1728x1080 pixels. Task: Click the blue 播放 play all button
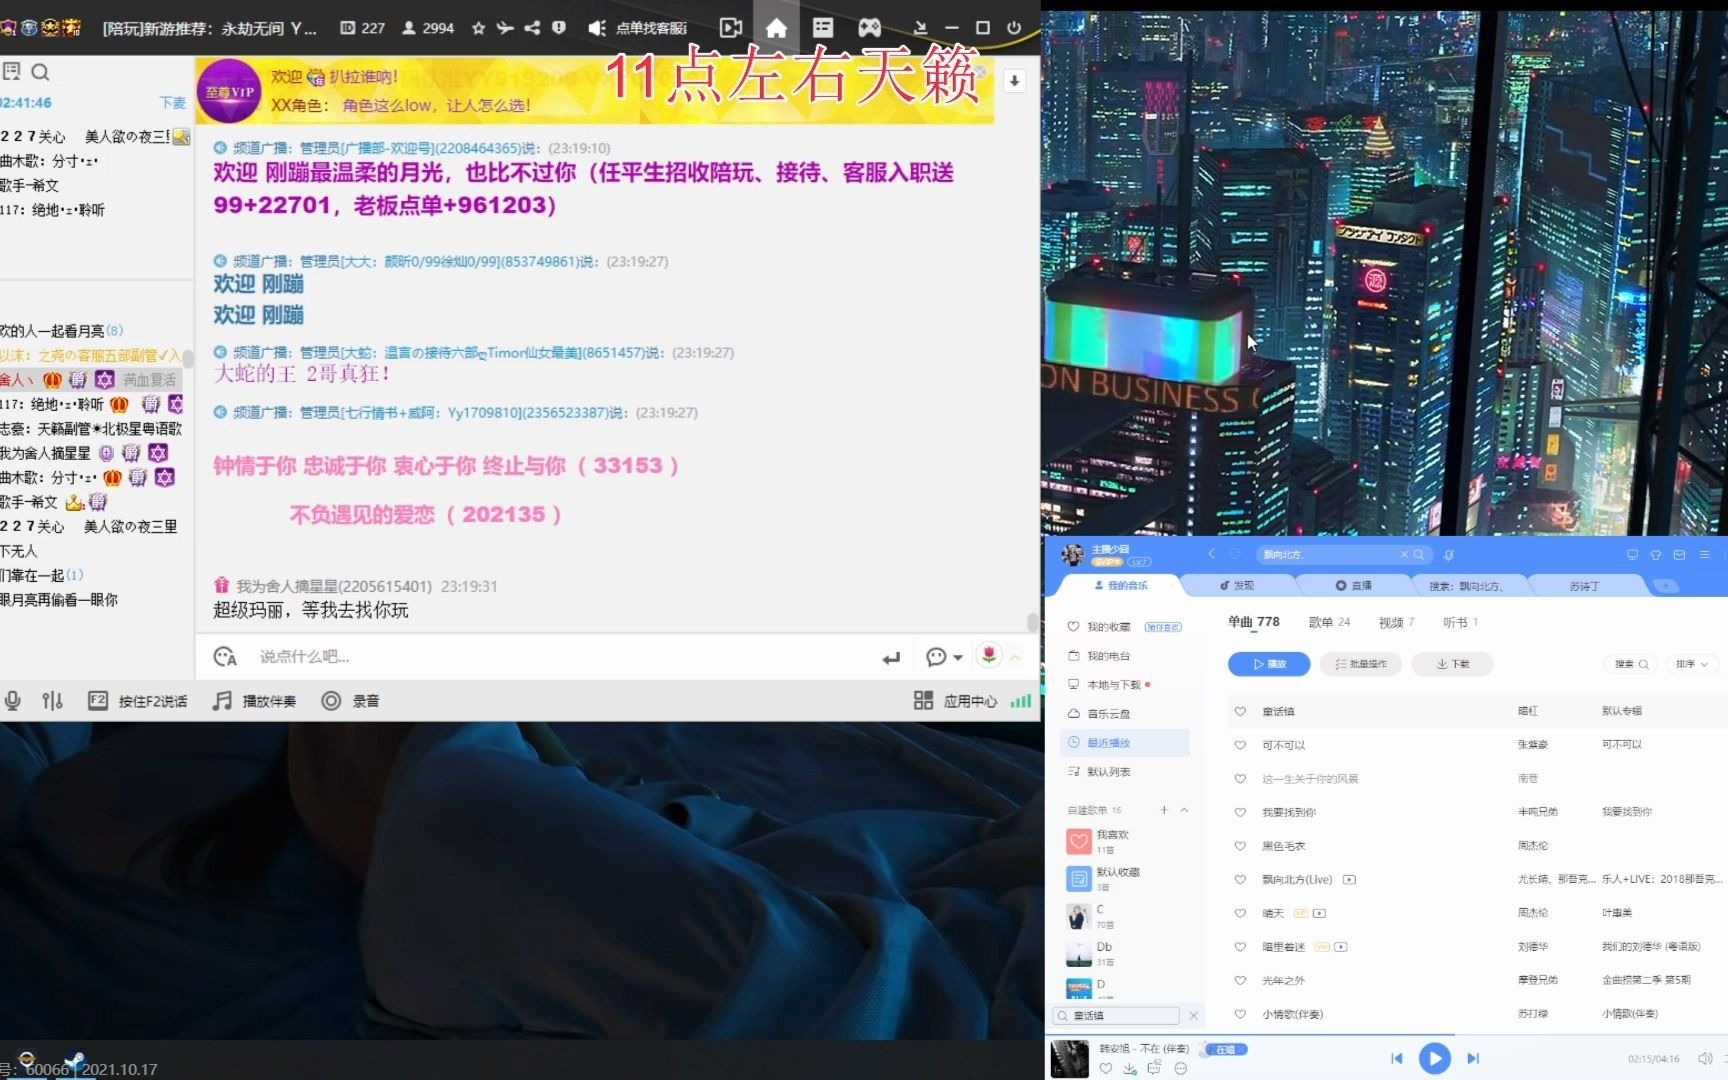point(1268,663)
